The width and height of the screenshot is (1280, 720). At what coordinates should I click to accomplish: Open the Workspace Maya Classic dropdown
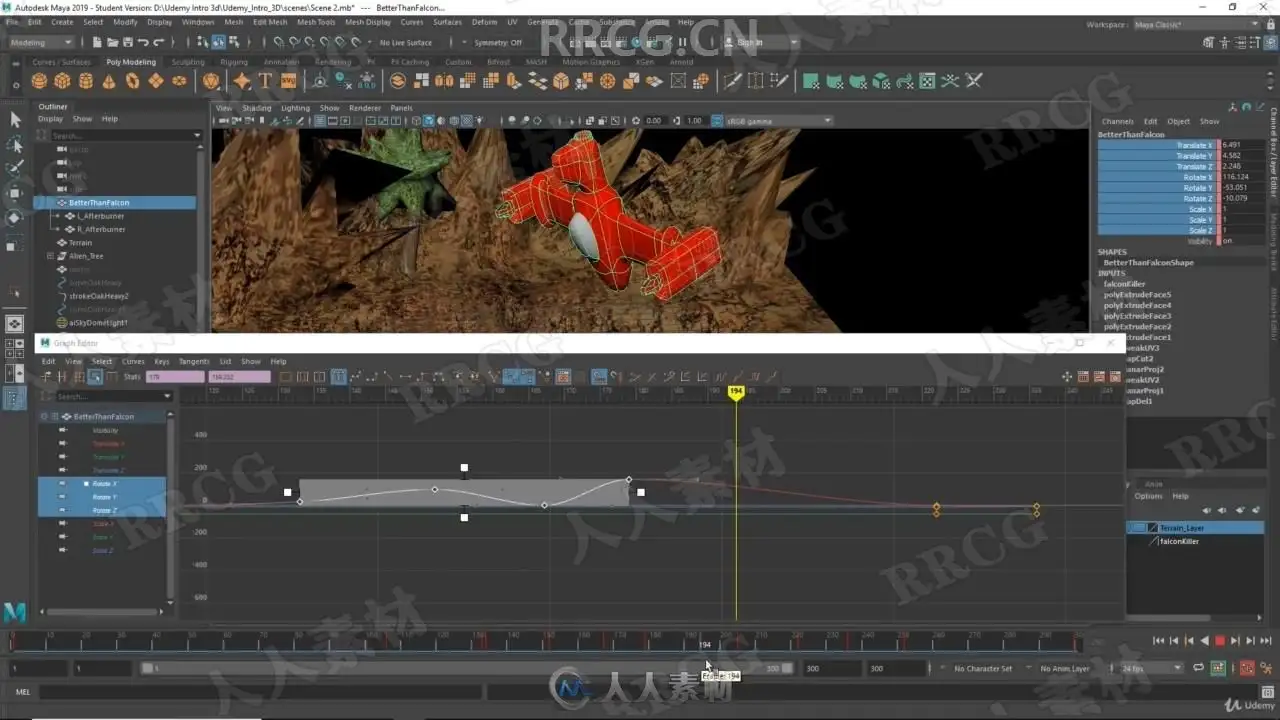point(1197,24)
